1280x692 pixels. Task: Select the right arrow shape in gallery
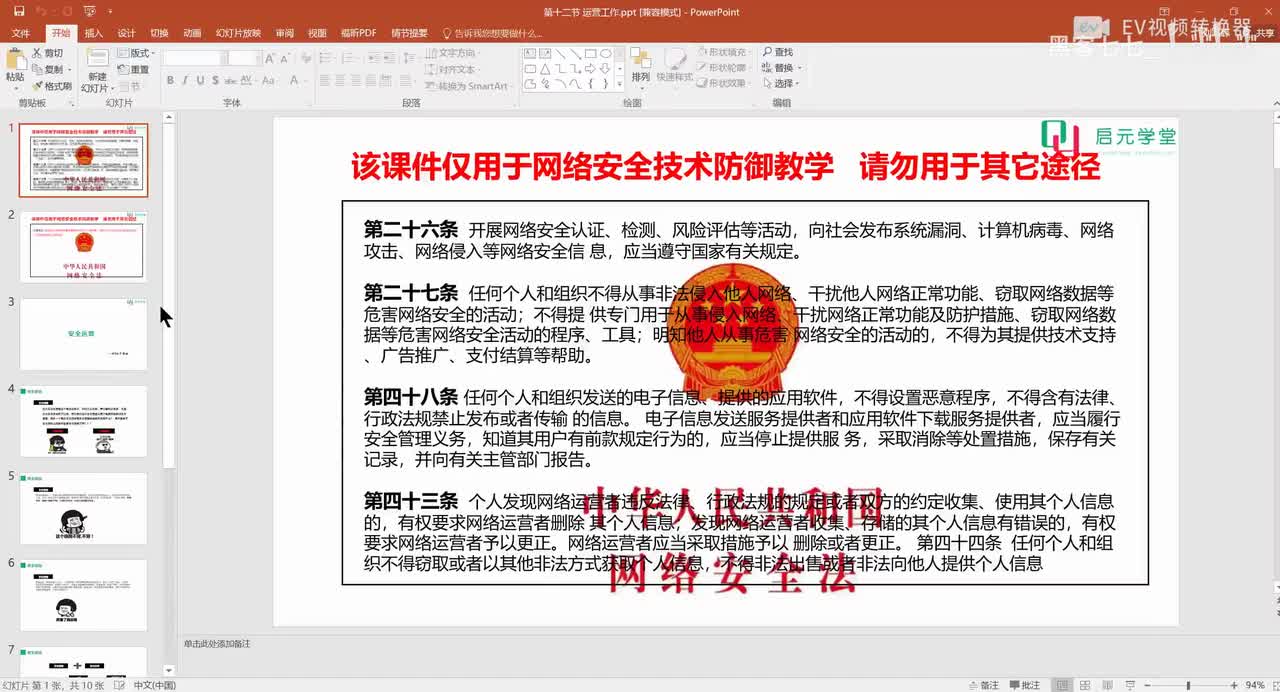pyautogui.click(x=590, y=69)
